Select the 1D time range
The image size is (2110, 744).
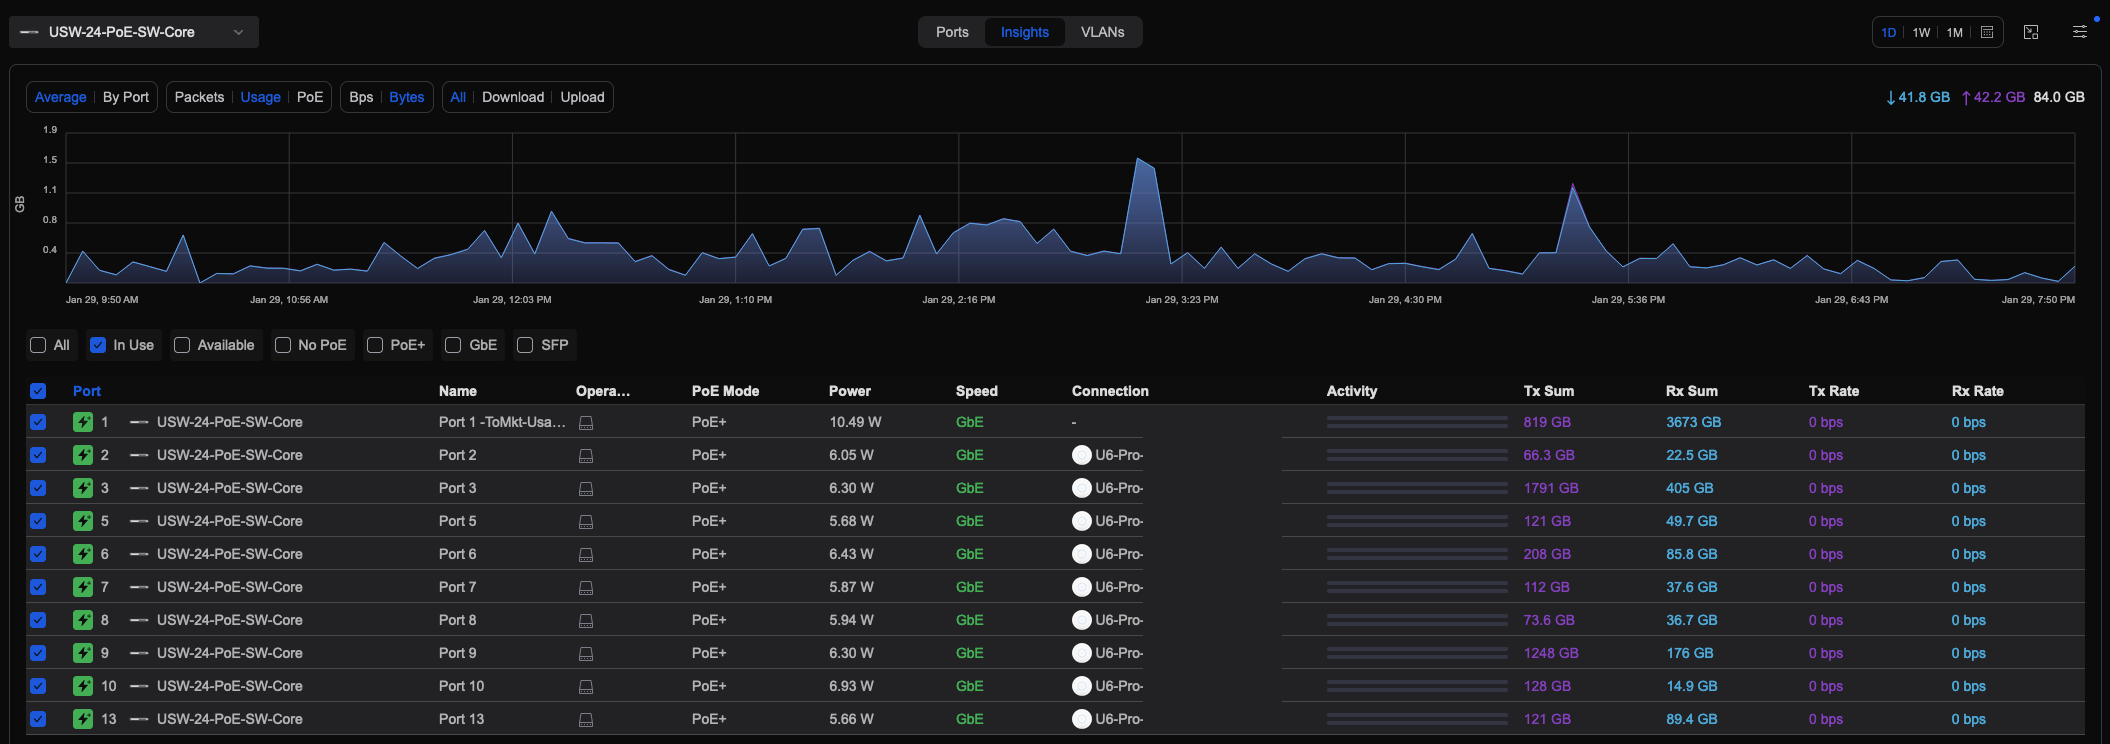tap(1888, 32)
